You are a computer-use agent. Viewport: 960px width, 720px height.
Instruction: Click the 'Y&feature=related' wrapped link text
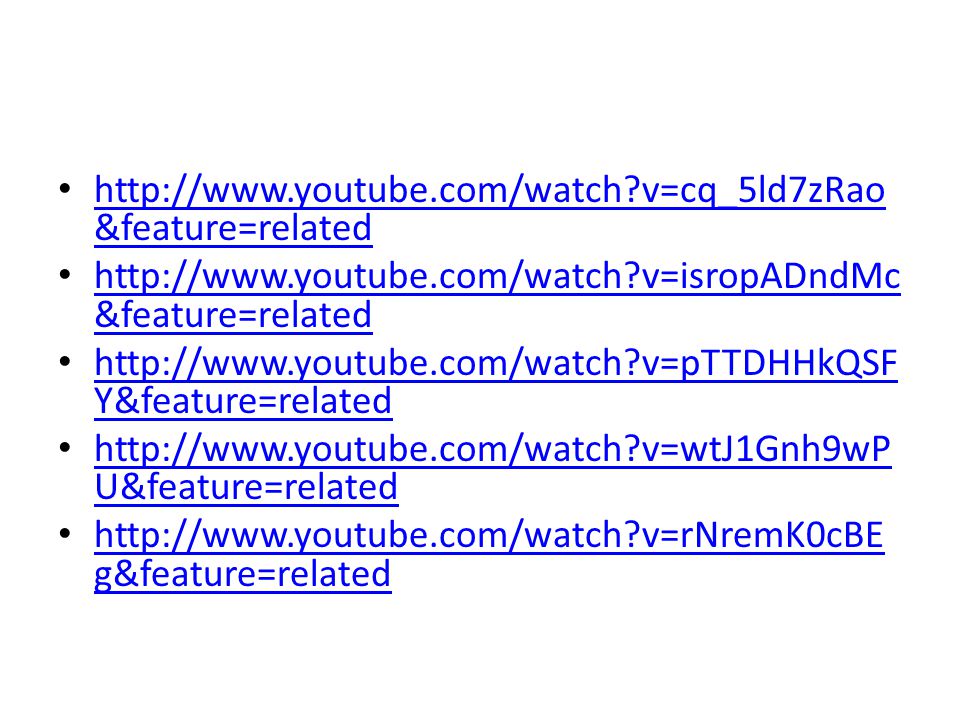[243, 402]
